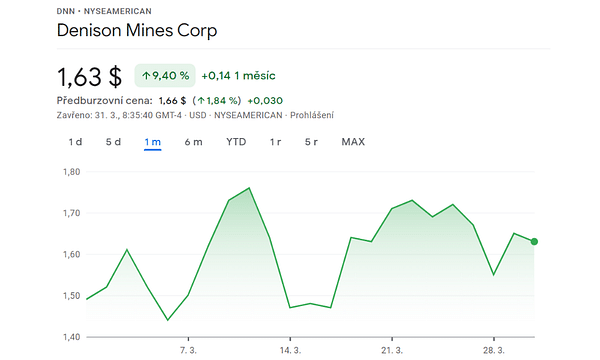Show the 1 r chart range

click(275, 142)
